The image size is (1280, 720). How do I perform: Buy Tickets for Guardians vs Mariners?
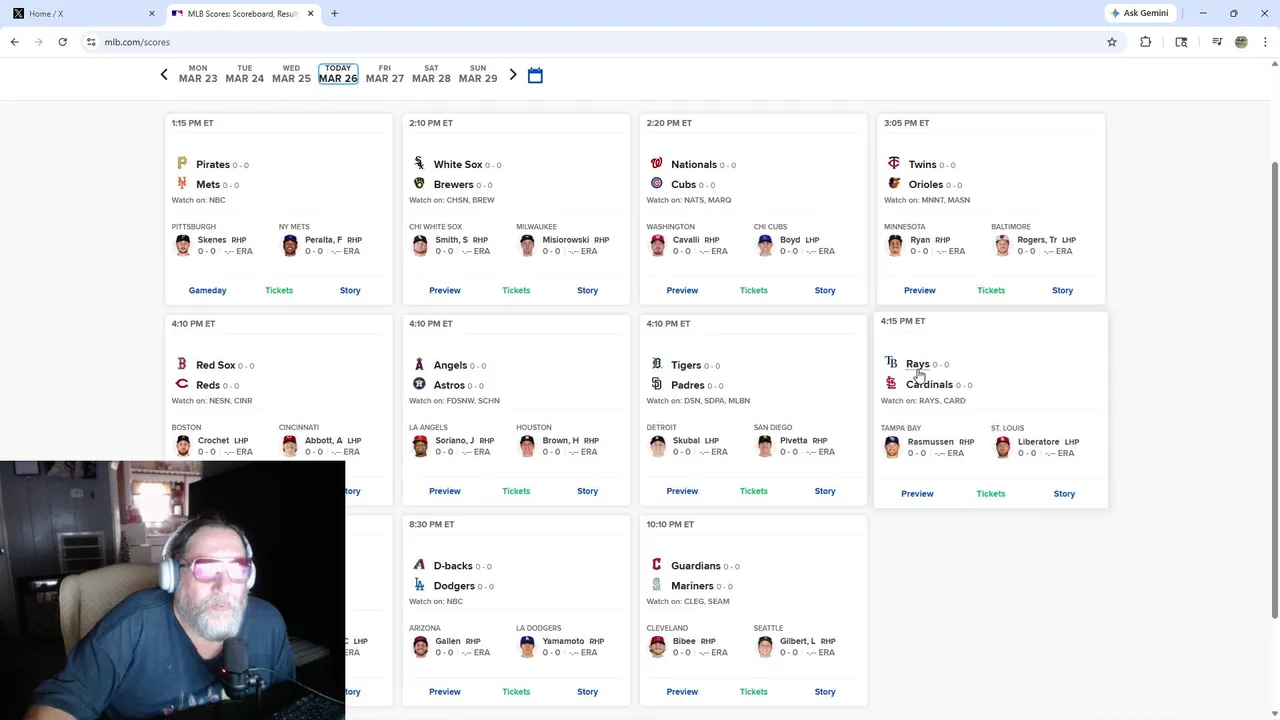(x=754, y=692)
